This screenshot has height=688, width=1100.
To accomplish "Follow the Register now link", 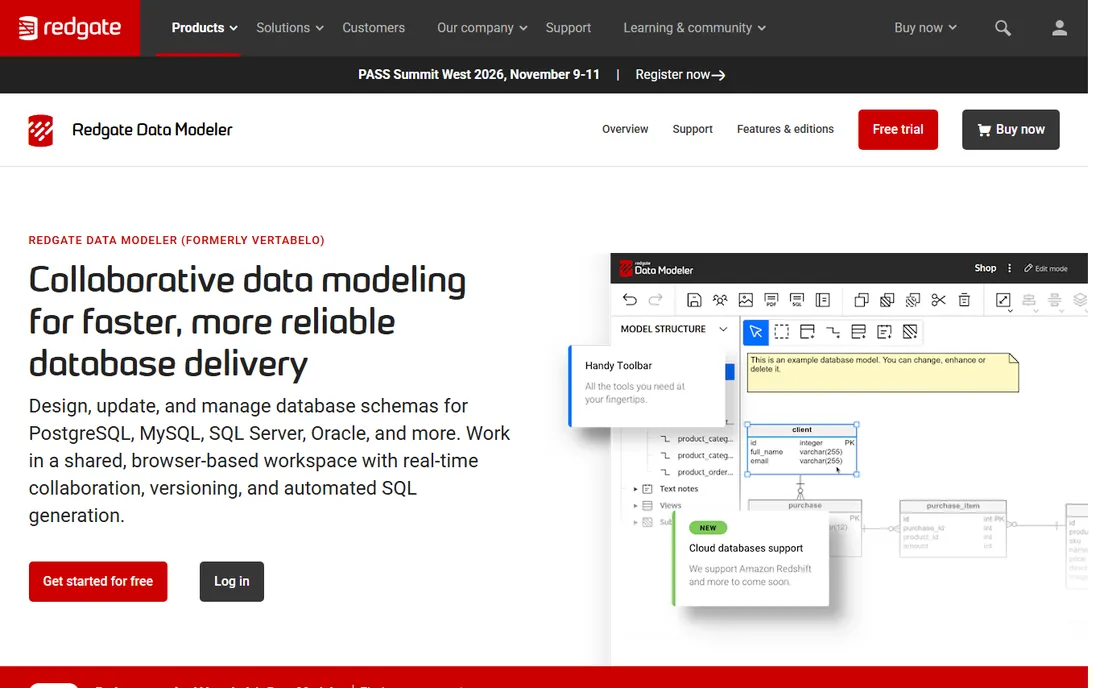I will (x=680, y=74).
